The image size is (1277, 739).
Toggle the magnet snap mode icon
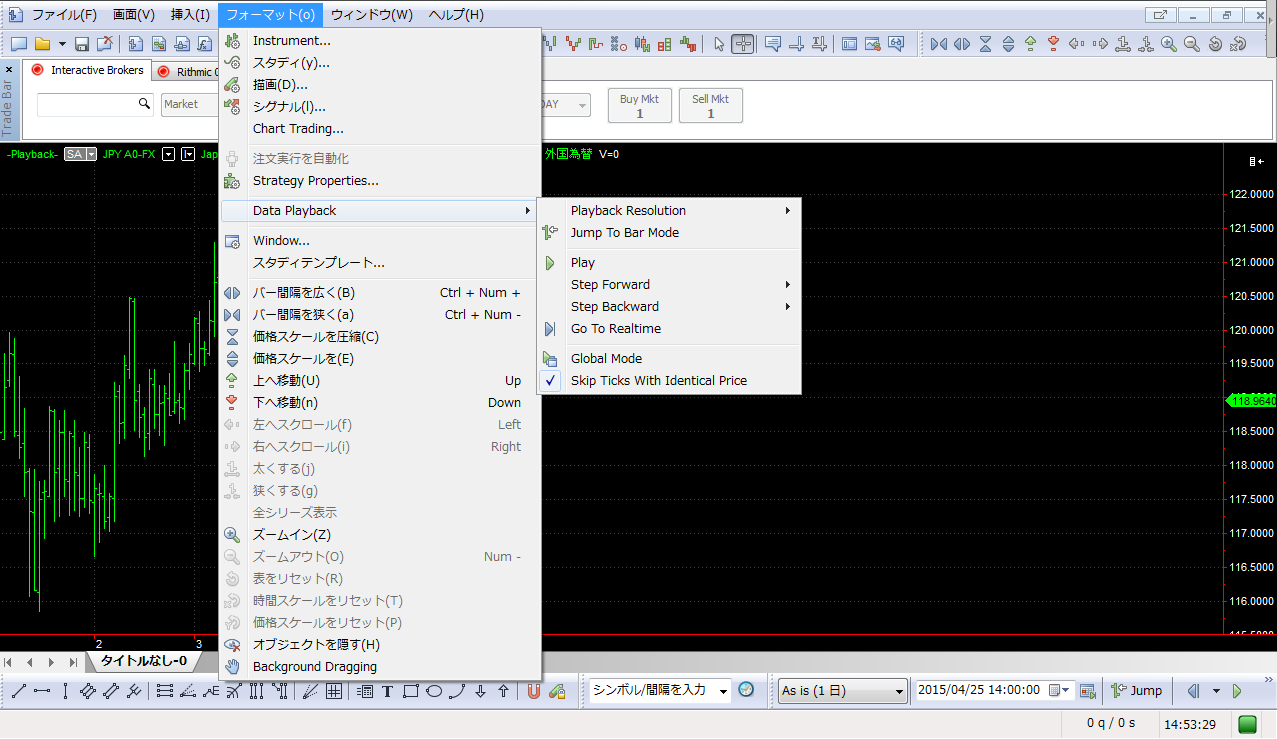click(x=533, y=691)
